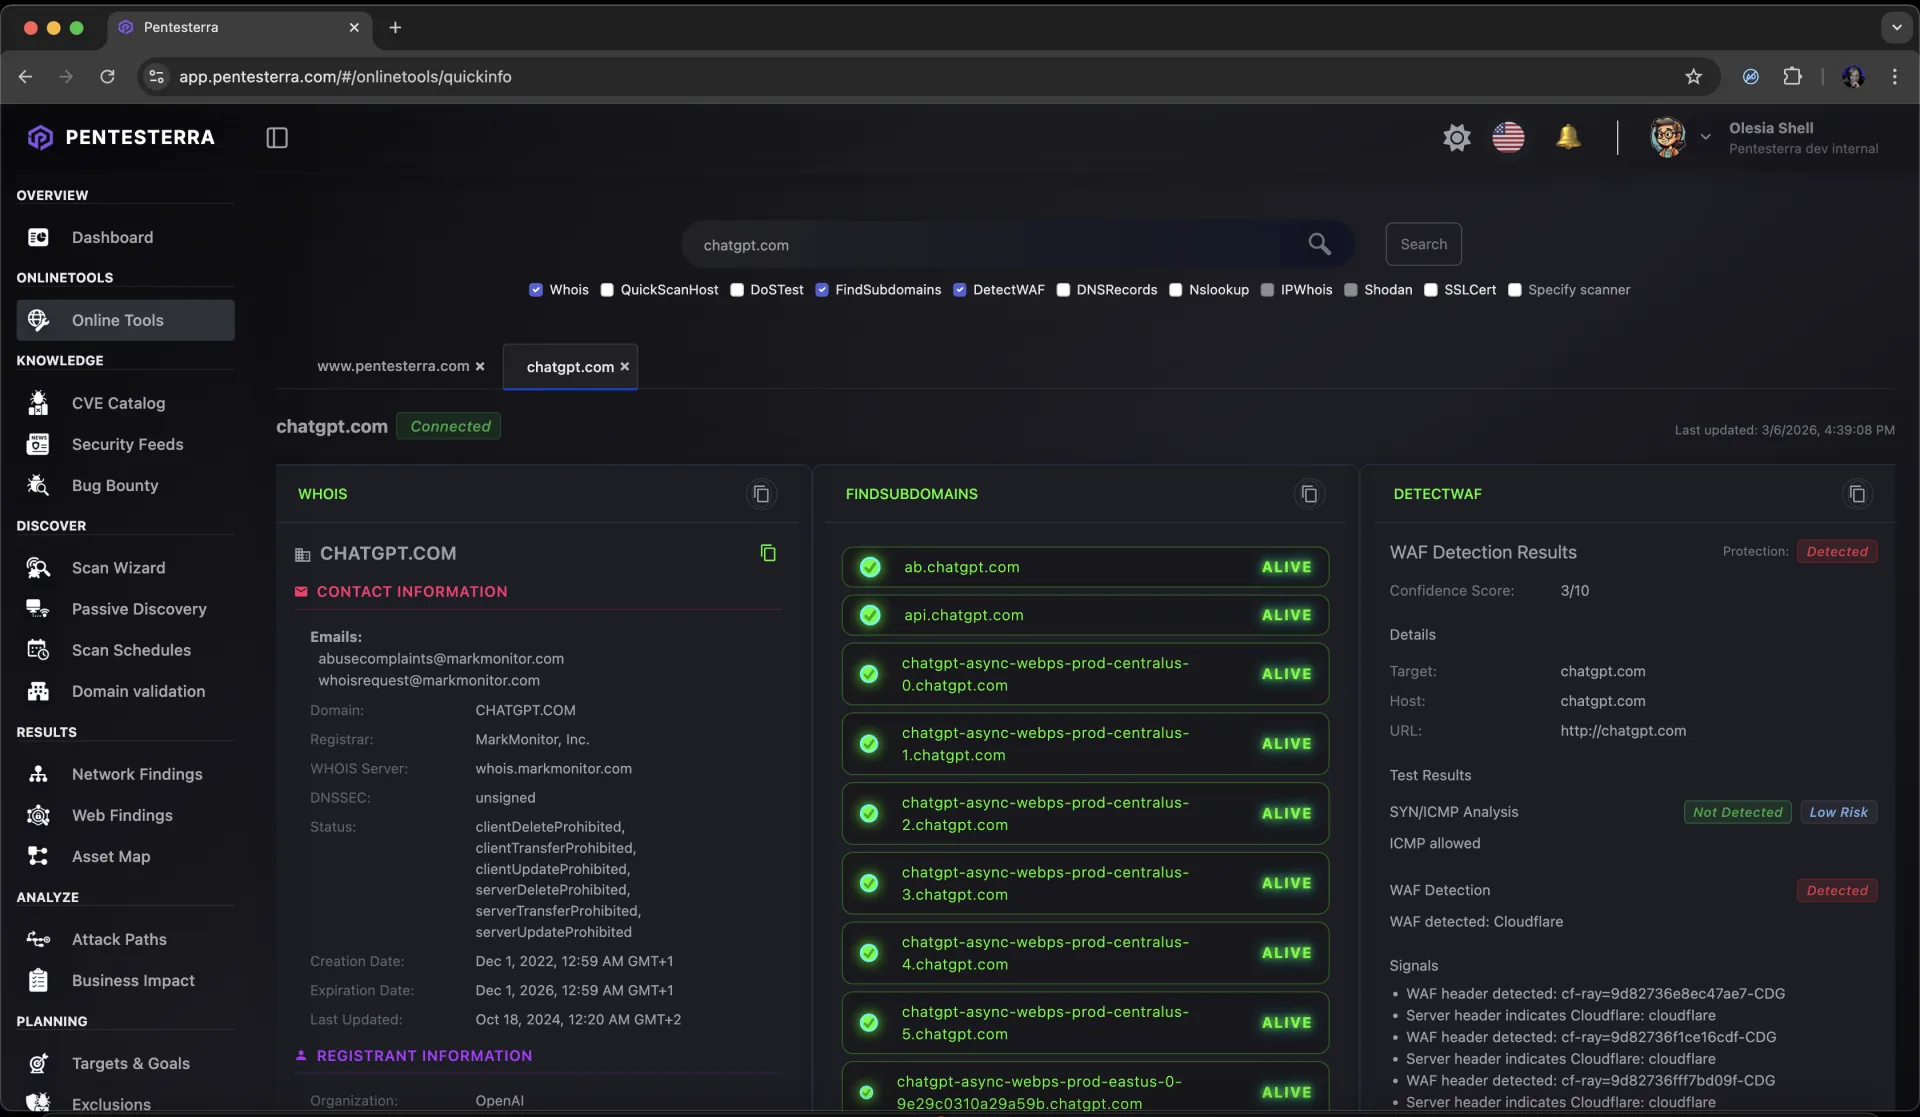The width and height of the screenshot is (1920, 1117).
Task: Copy CHATGPT.COM whois record via green icon
Action: point(768,553)
